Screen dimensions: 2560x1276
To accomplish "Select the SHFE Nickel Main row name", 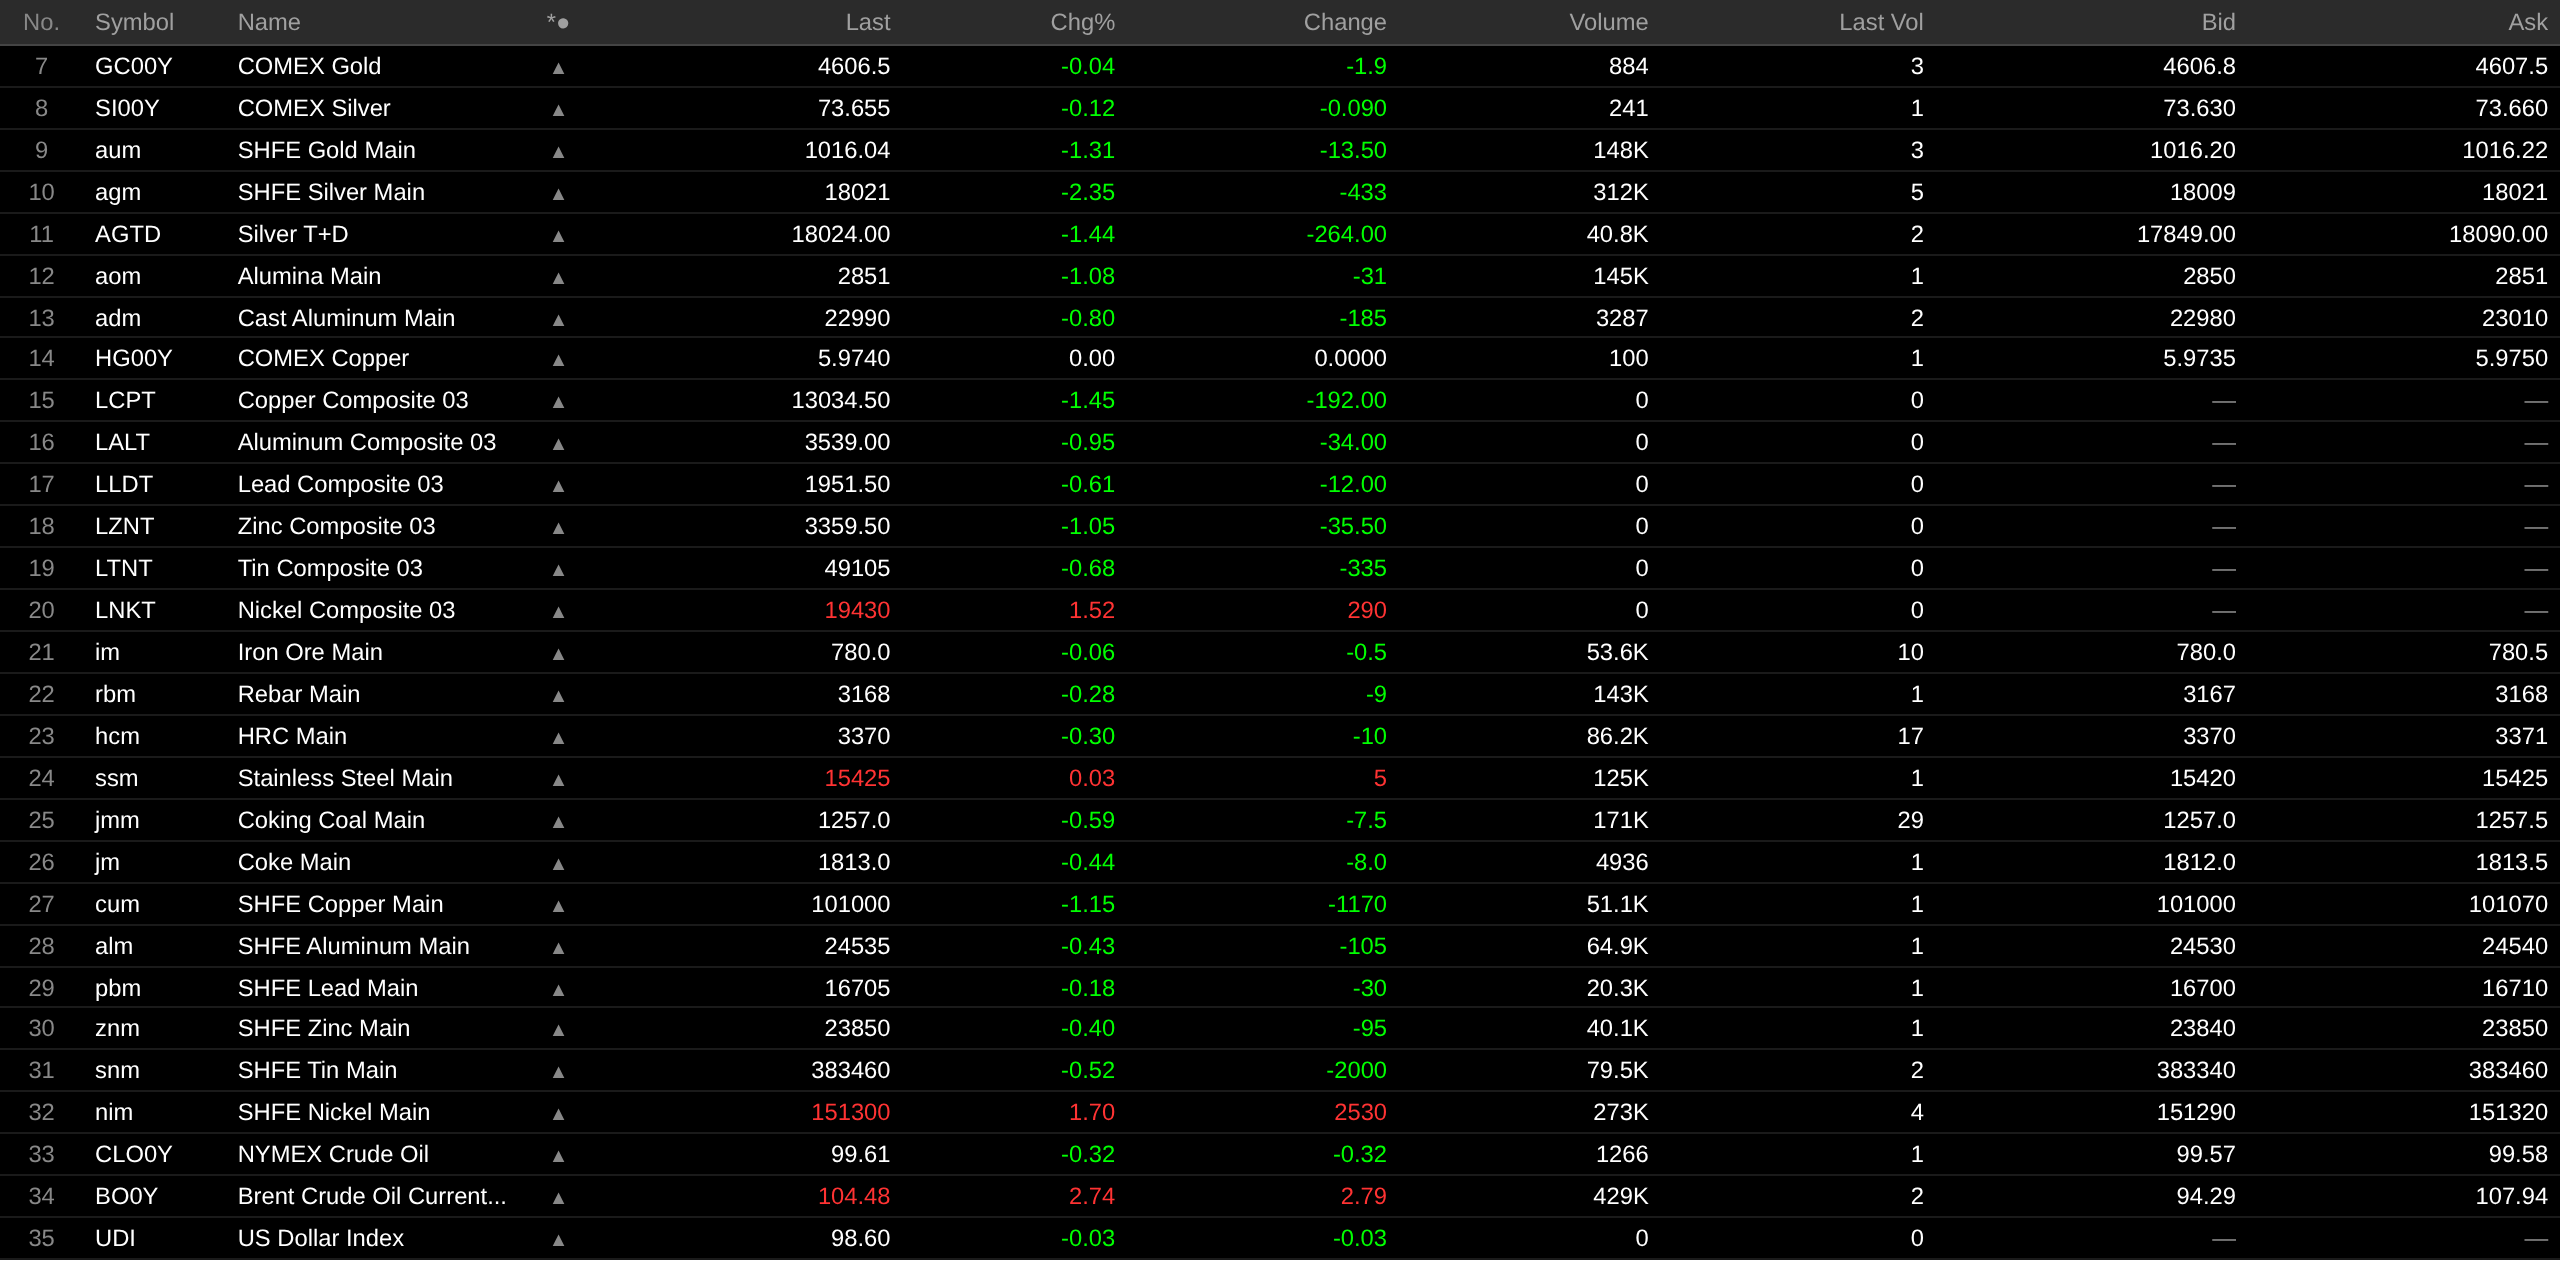I will tap(333, 1112).
